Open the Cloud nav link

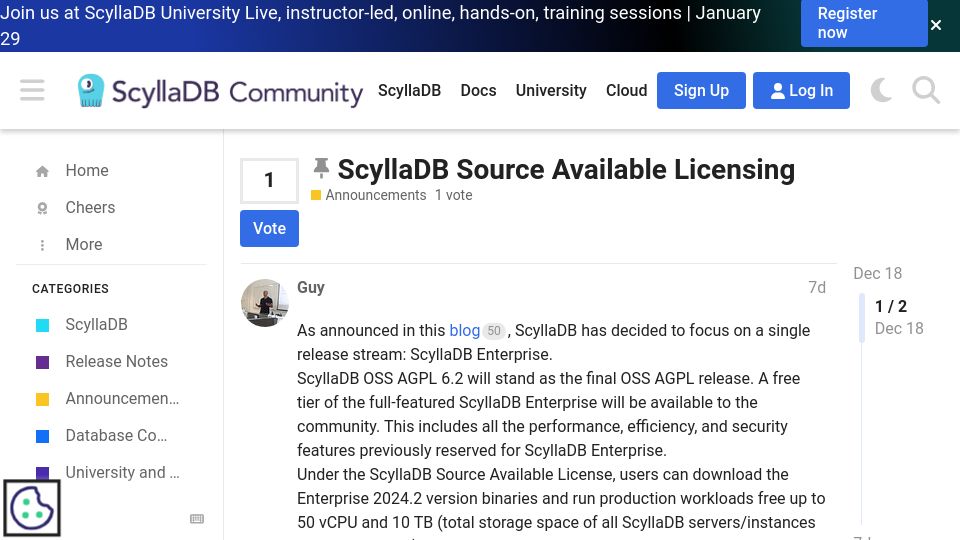coord(626,90)
